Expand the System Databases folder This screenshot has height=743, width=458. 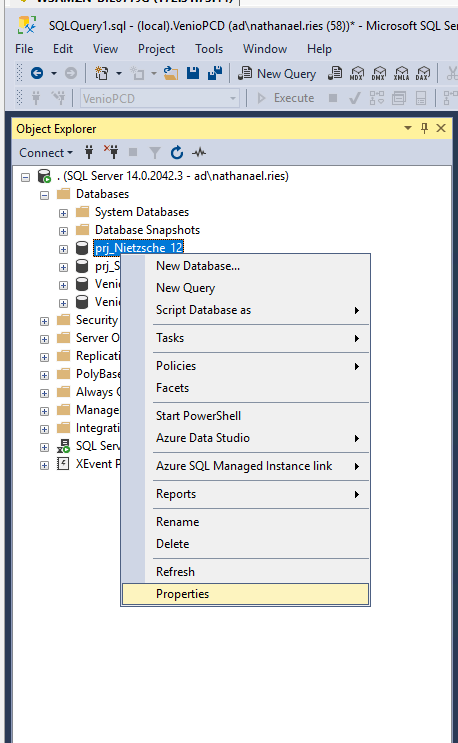[x=63, y=213]
